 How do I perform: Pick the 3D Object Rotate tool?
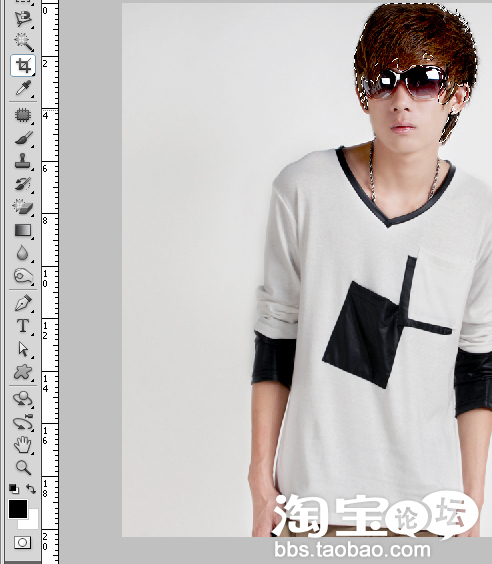[23, 399]
